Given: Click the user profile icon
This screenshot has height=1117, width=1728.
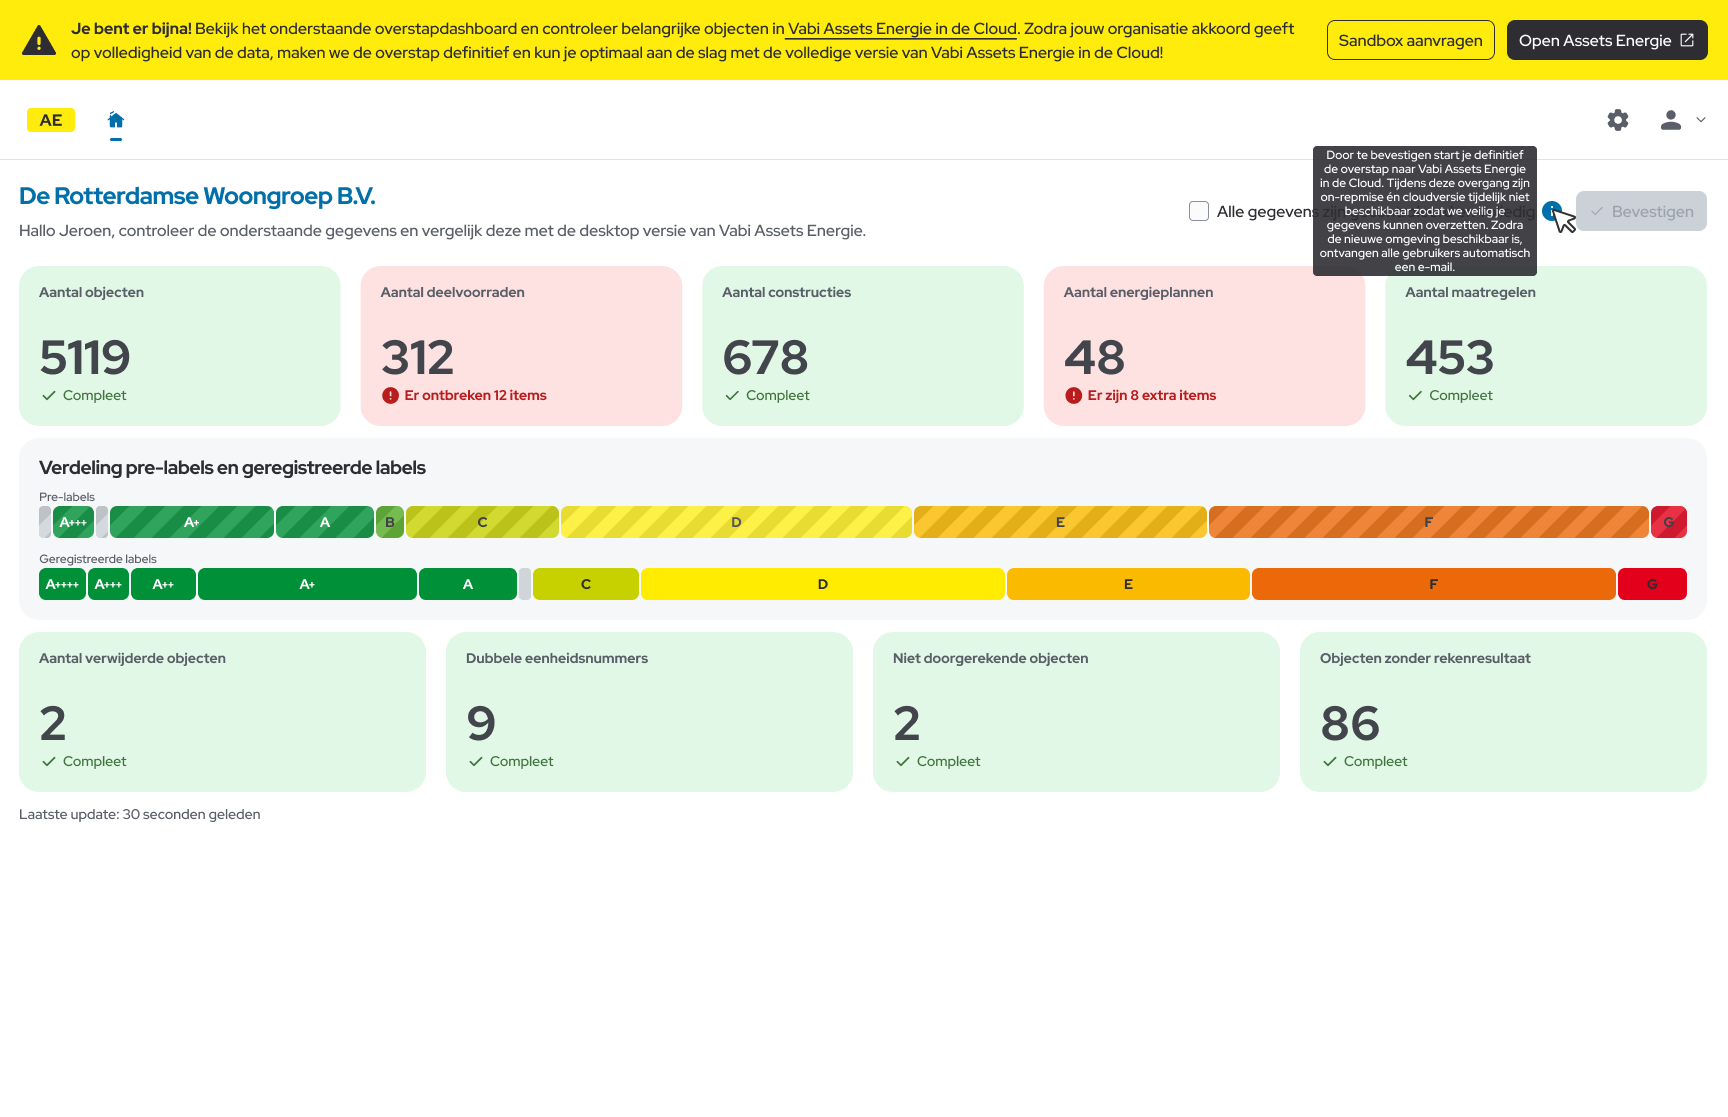Looking at the screenshot, I should (1670, 120).
